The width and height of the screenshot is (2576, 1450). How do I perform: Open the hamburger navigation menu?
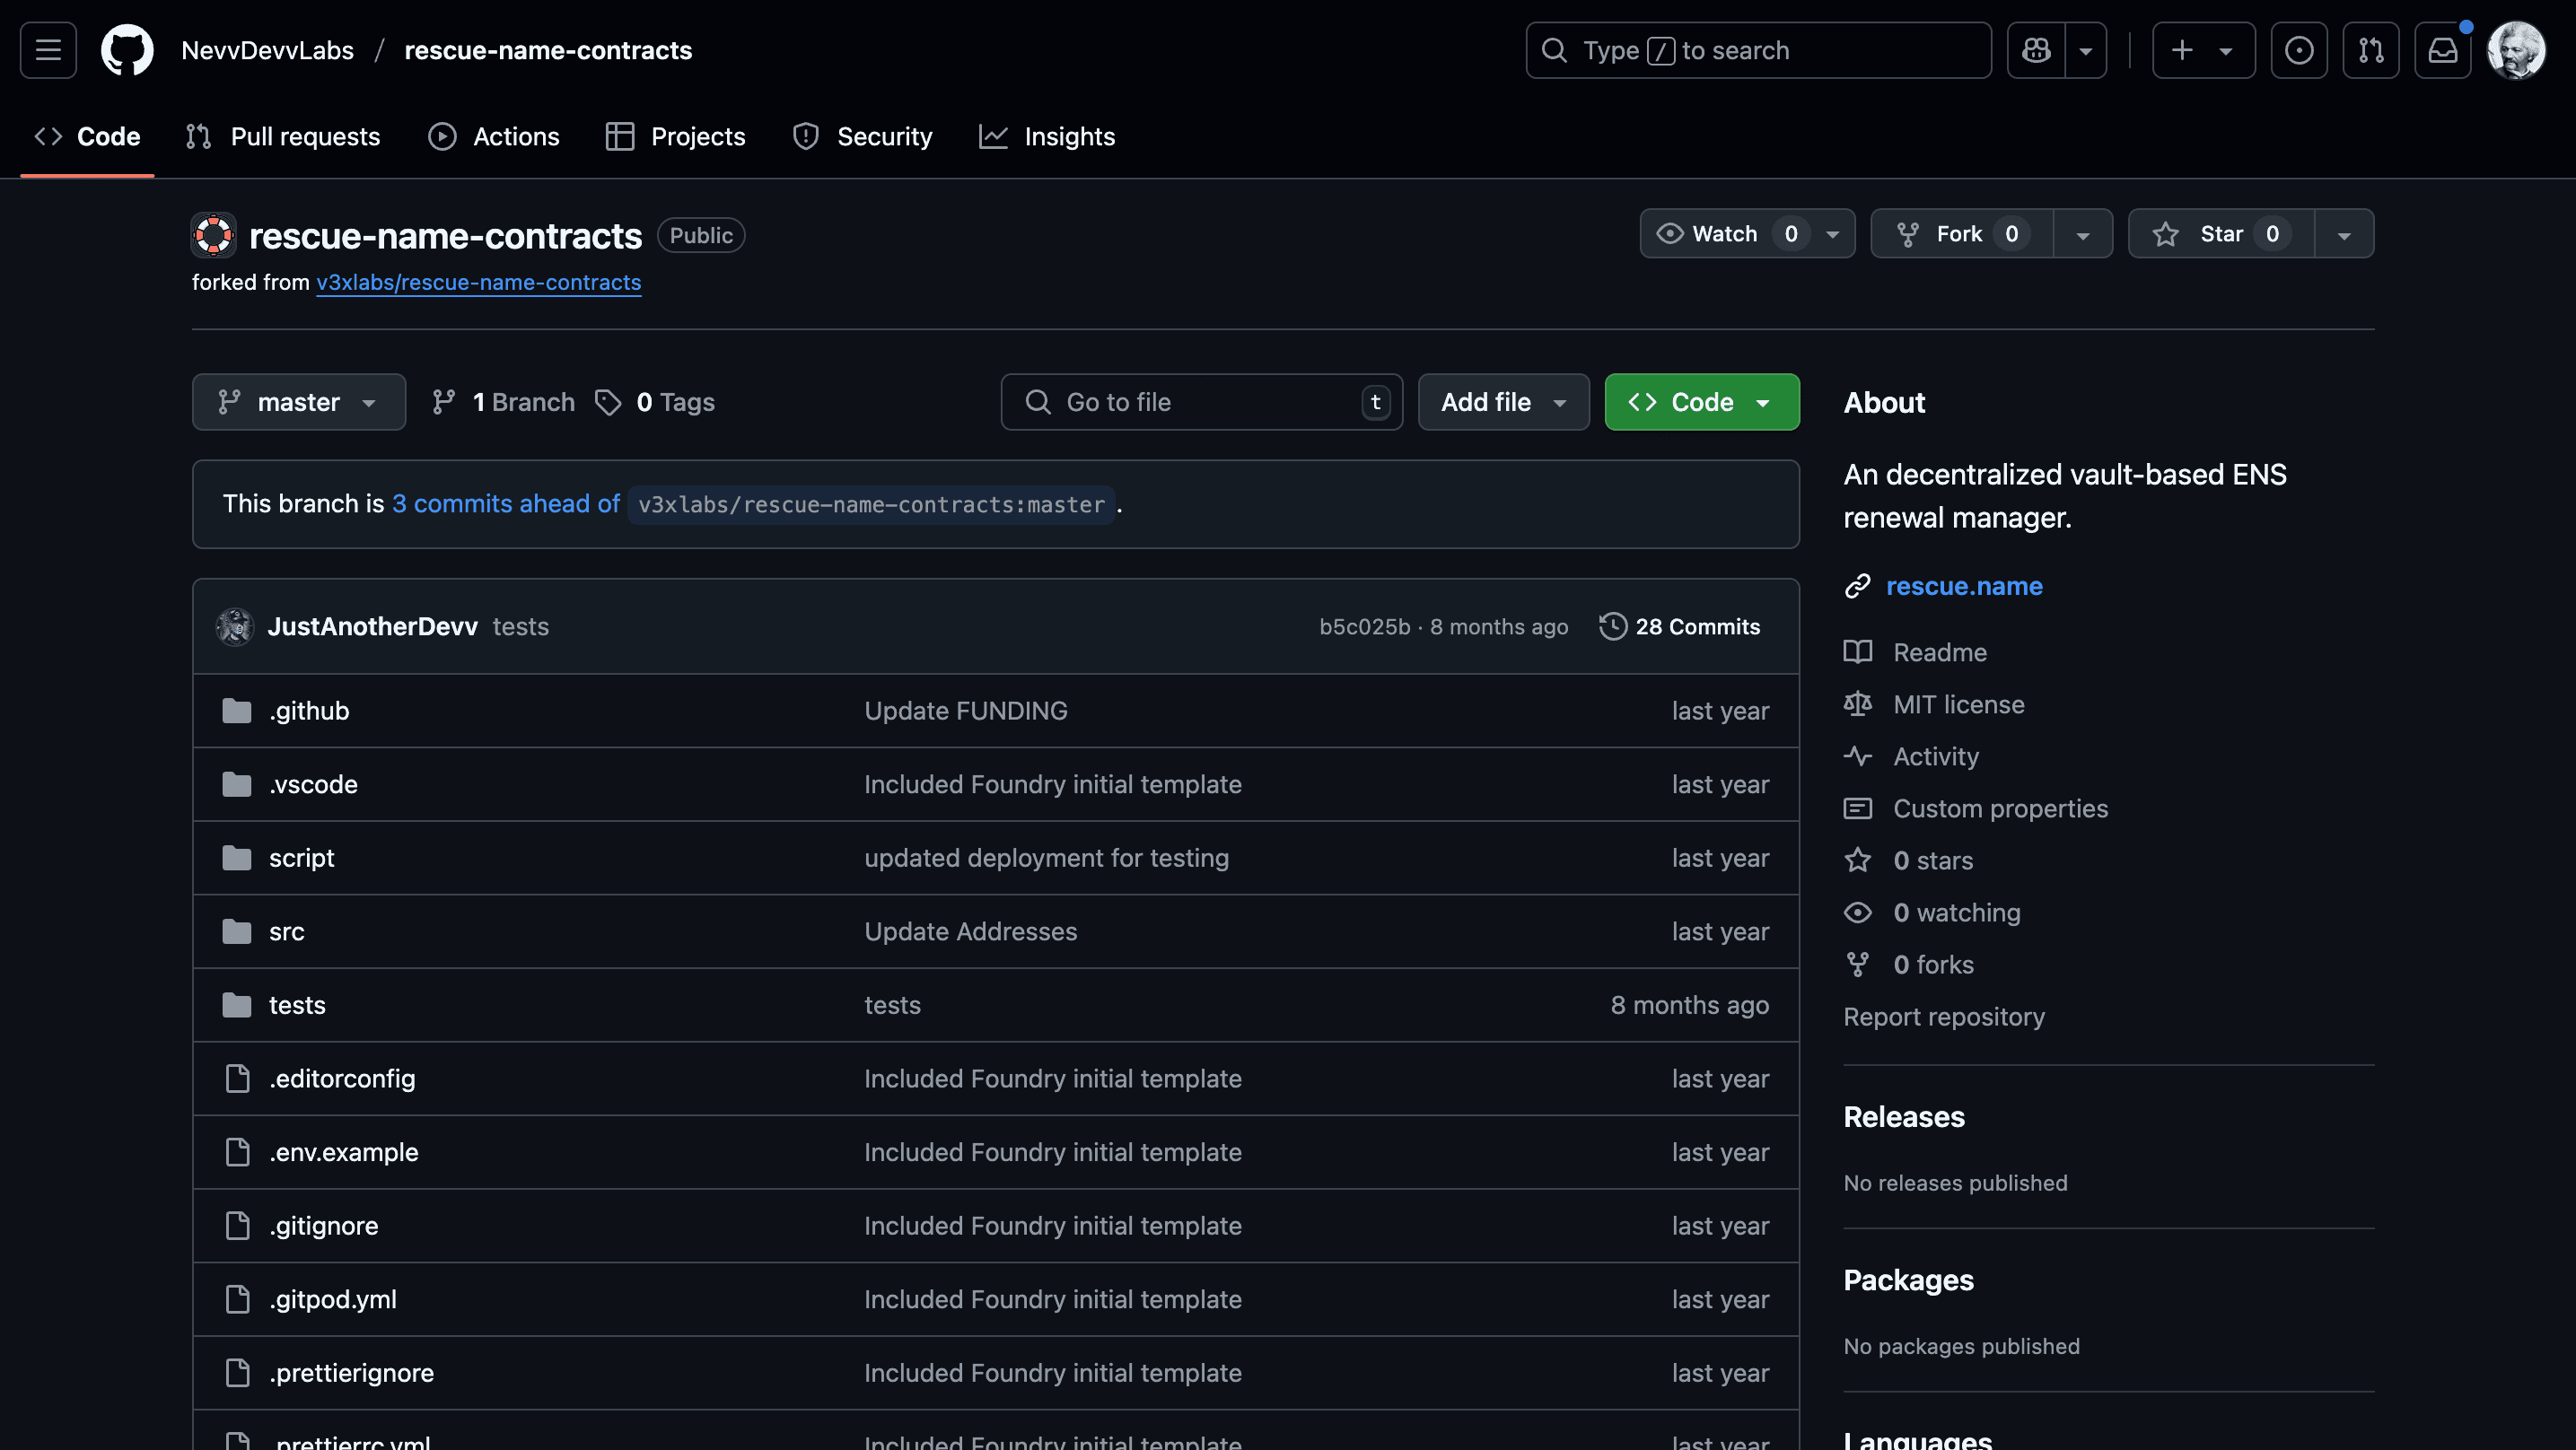[x=48, y=50]
